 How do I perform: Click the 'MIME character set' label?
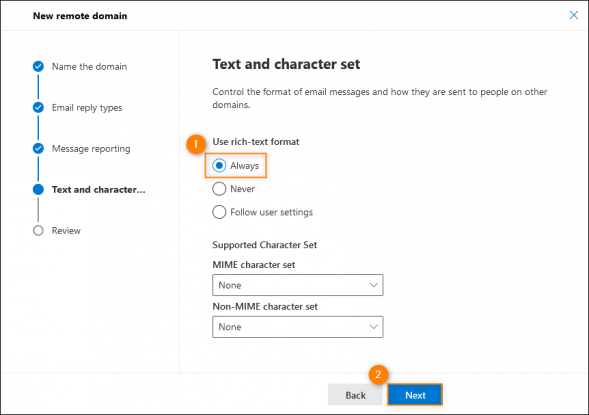click(x=254, y=265)
